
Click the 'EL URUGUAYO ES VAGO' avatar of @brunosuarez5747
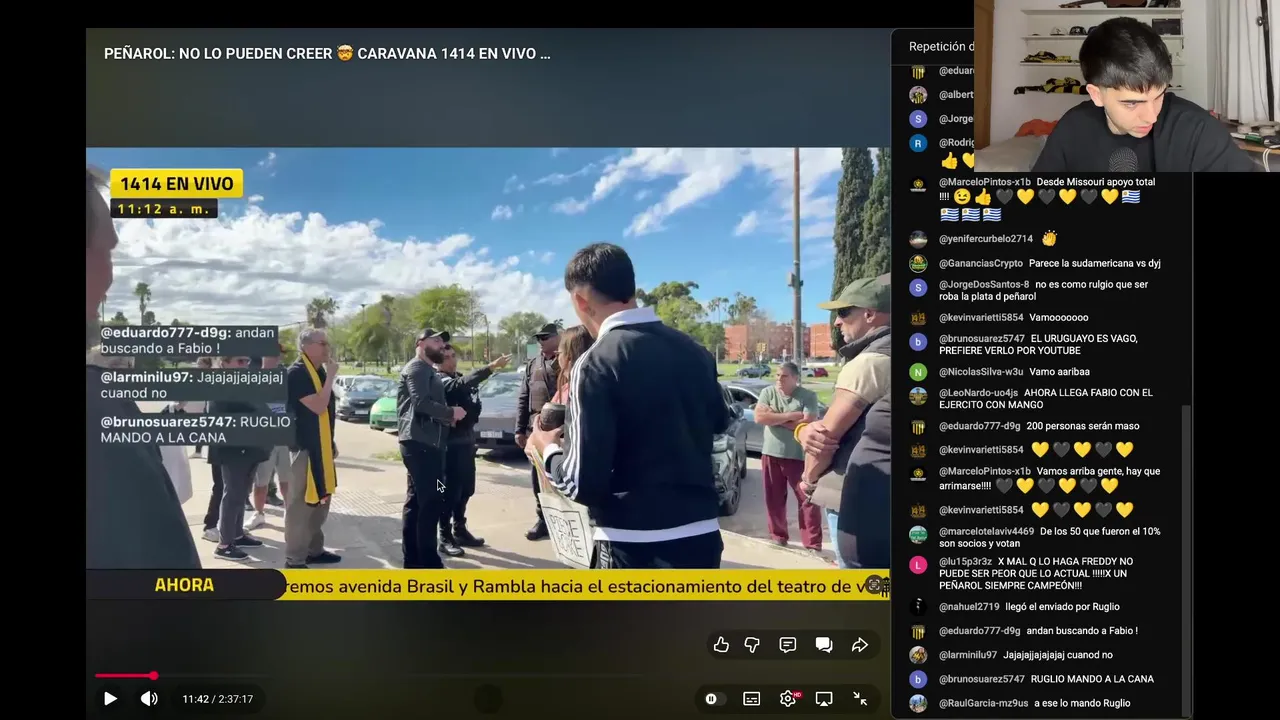918,342
